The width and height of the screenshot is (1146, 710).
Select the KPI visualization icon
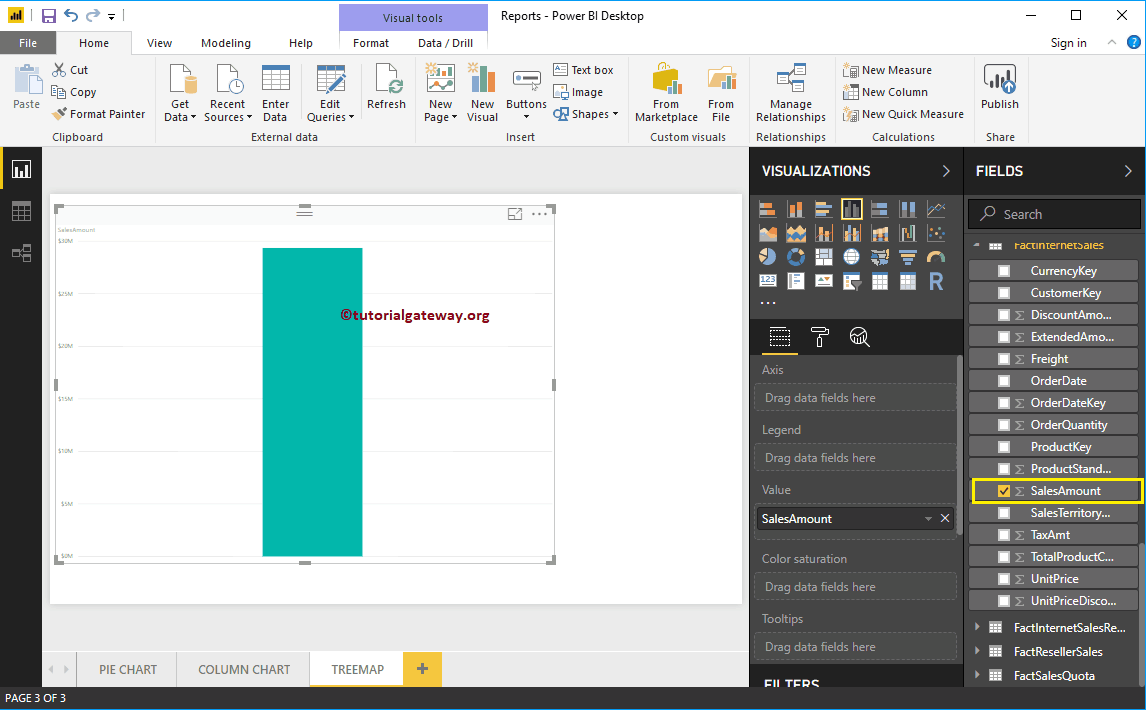click(x=824, y=281)
